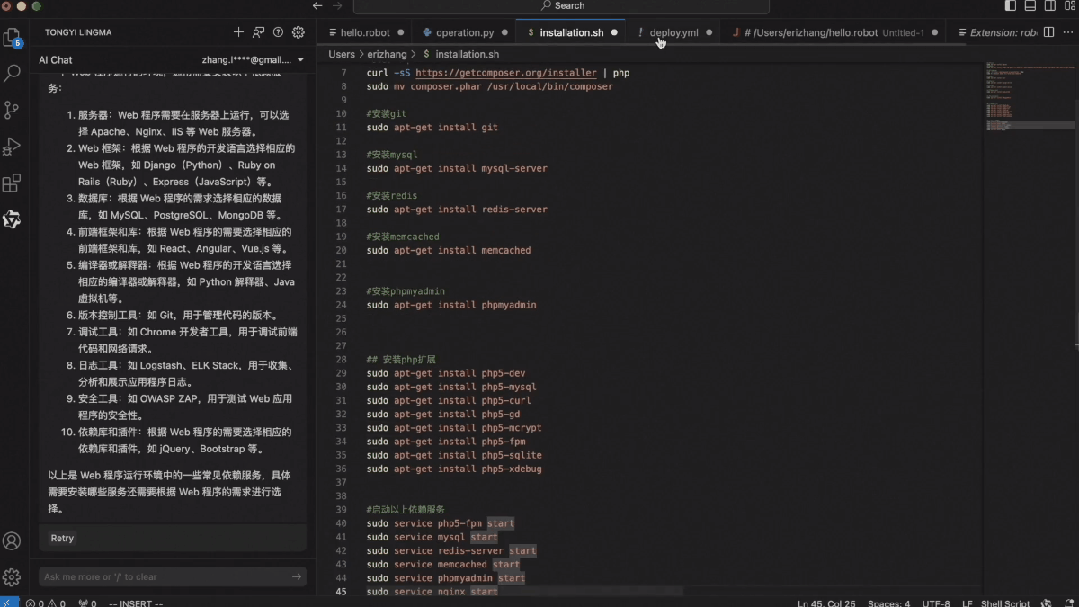This screenshot has height=607, width=1079.
Task: Change end of line sequence LF
Action: pos(967,603)
